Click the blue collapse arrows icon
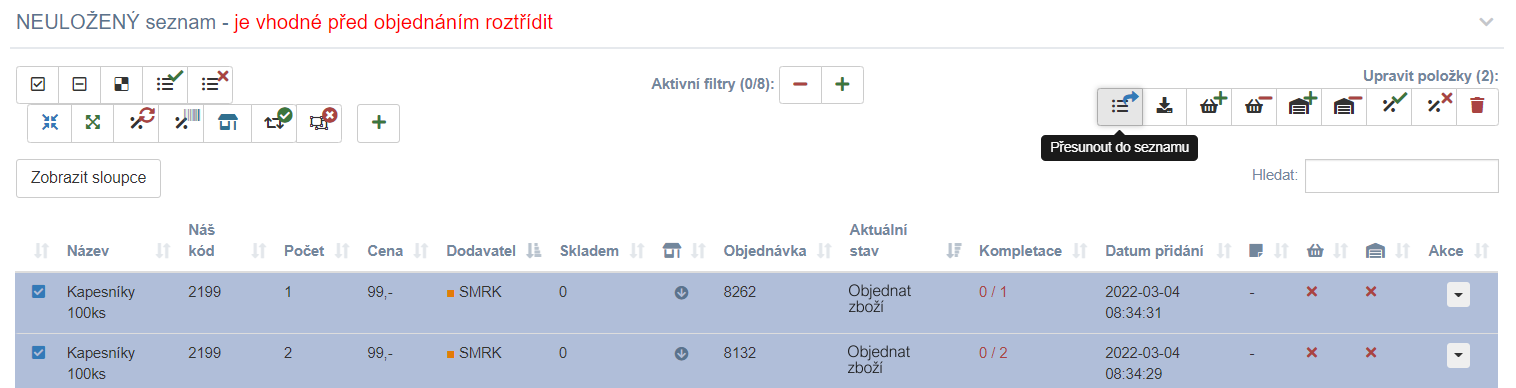This screenshot has width=1516, height=388. (x=50, y=122)
